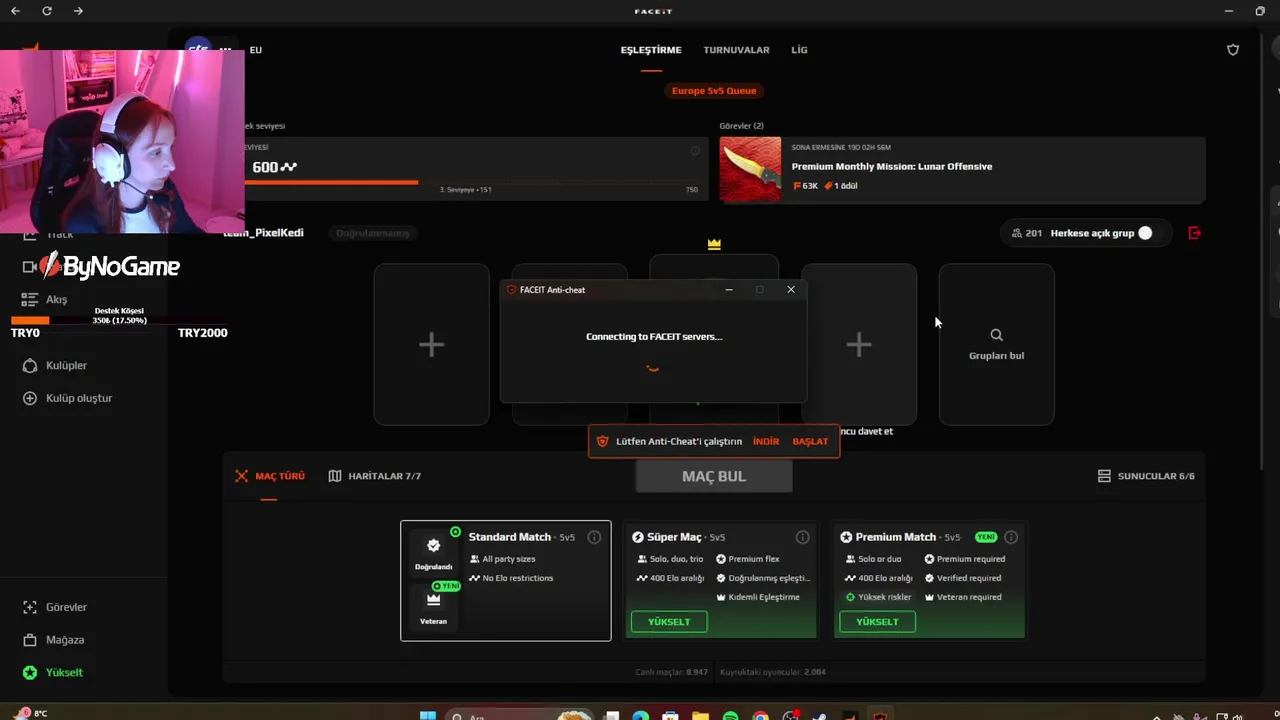This screenshot has height=720, width=1280.
Task: Click the 600 Elo value
Action: tap(265, 167)
